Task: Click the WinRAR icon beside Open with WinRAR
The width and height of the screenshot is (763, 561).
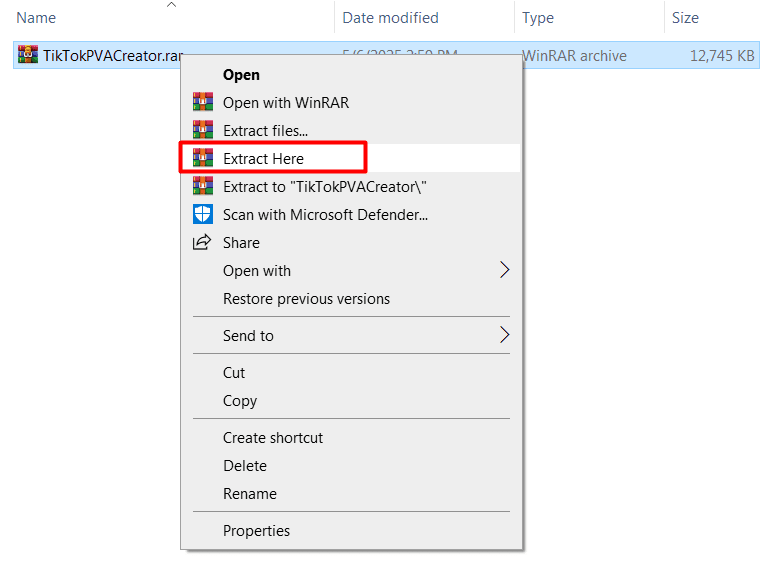Action: tap(203, 102)
